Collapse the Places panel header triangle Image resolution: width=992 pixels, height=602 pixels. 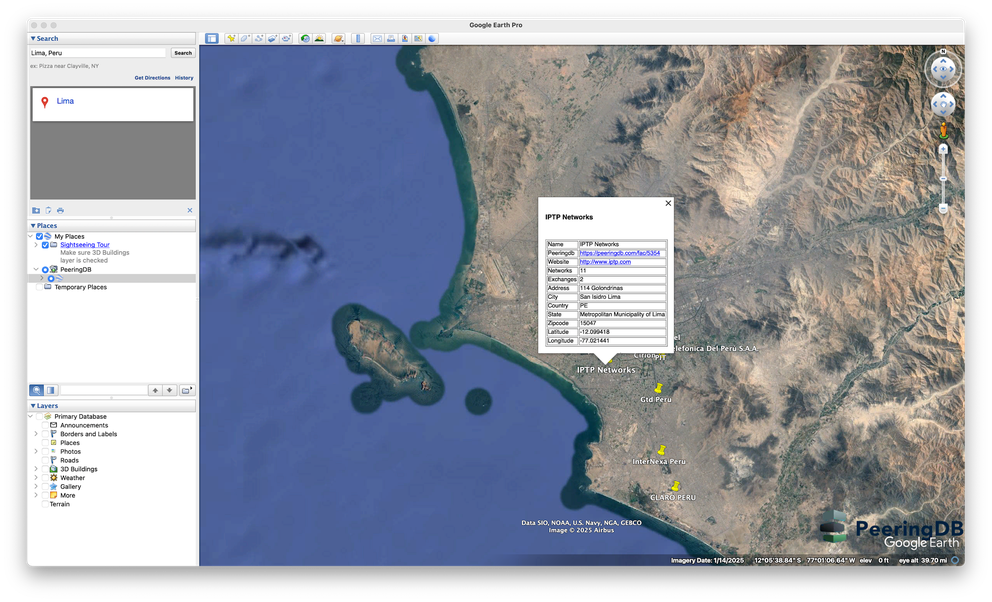pyautogui.click(x=33, y=226)
